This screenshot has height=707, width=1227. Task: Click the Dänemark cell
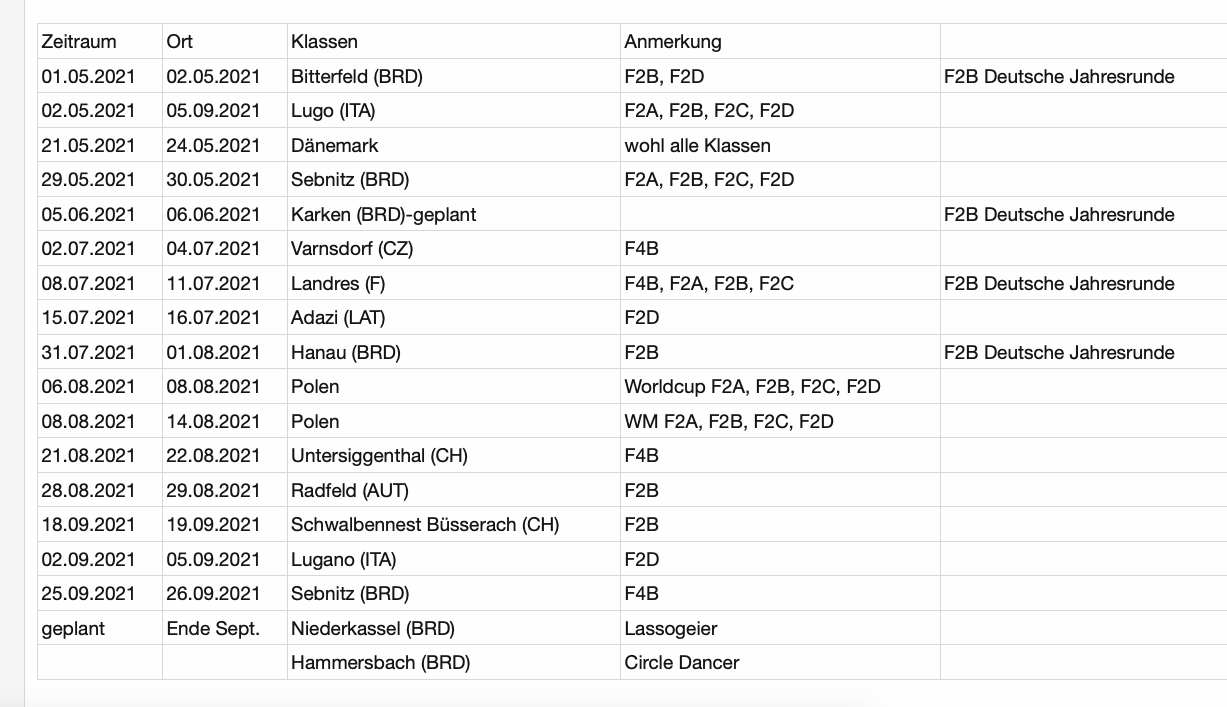pos(453,145)
